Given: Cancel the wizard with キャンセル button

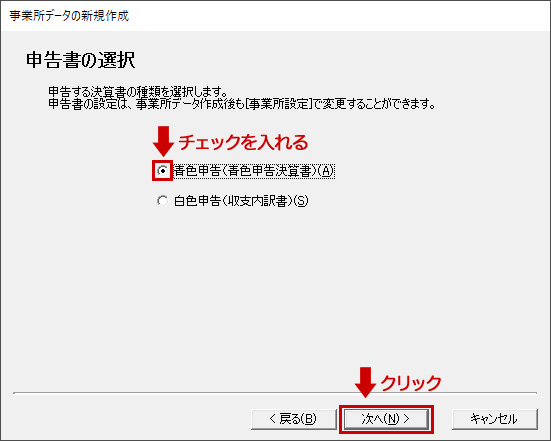Looking at the screenshot, I should [495, 419].
